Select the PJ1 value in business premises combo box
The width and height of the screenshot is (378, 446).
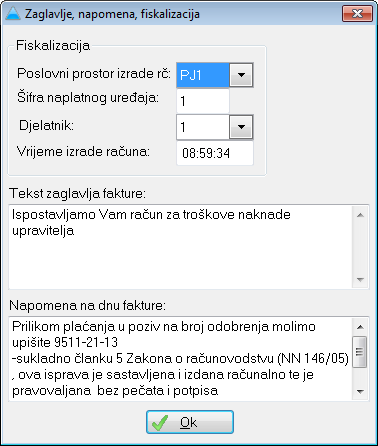coord(203,75)
